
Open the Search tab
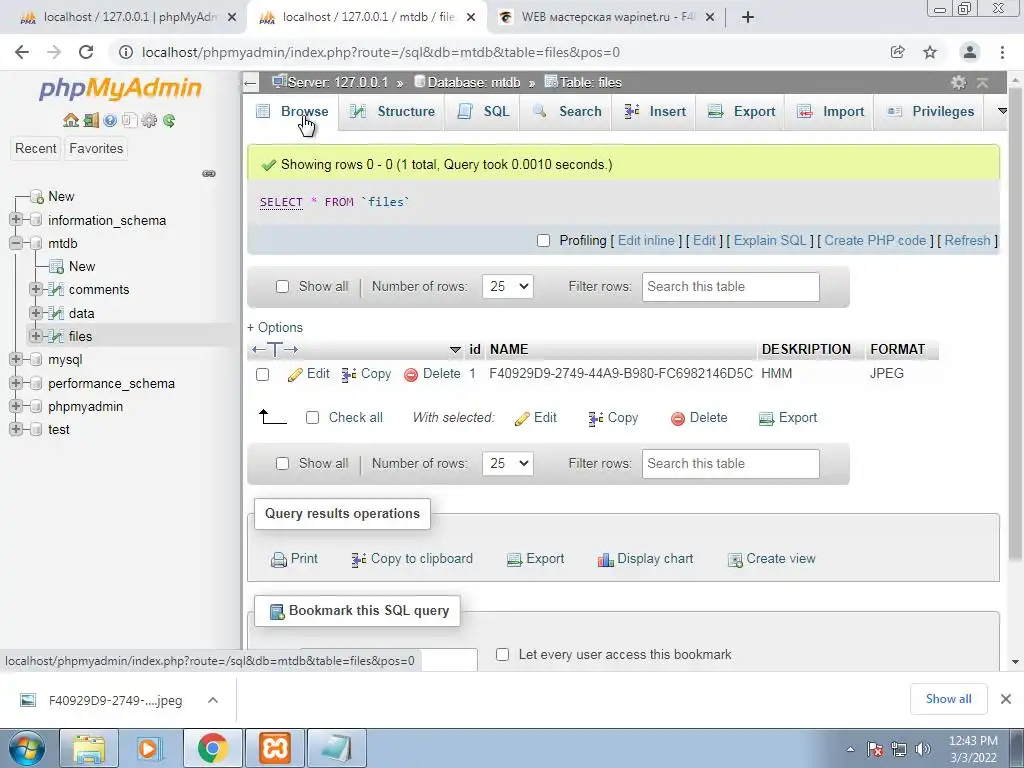[567, 112]
